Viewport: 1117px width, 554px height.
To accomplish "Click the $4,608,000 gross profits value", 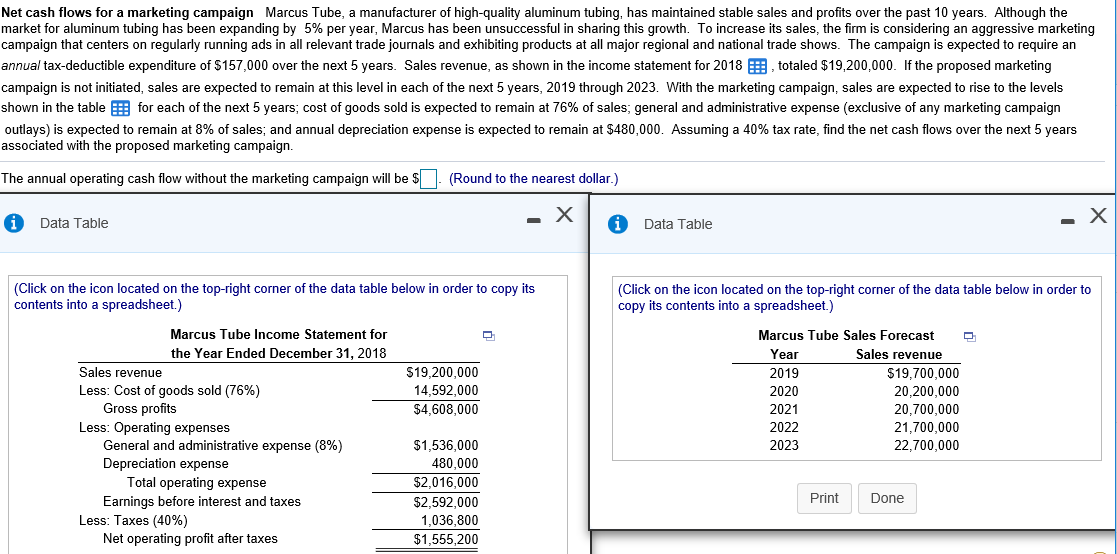I will 446,409.
